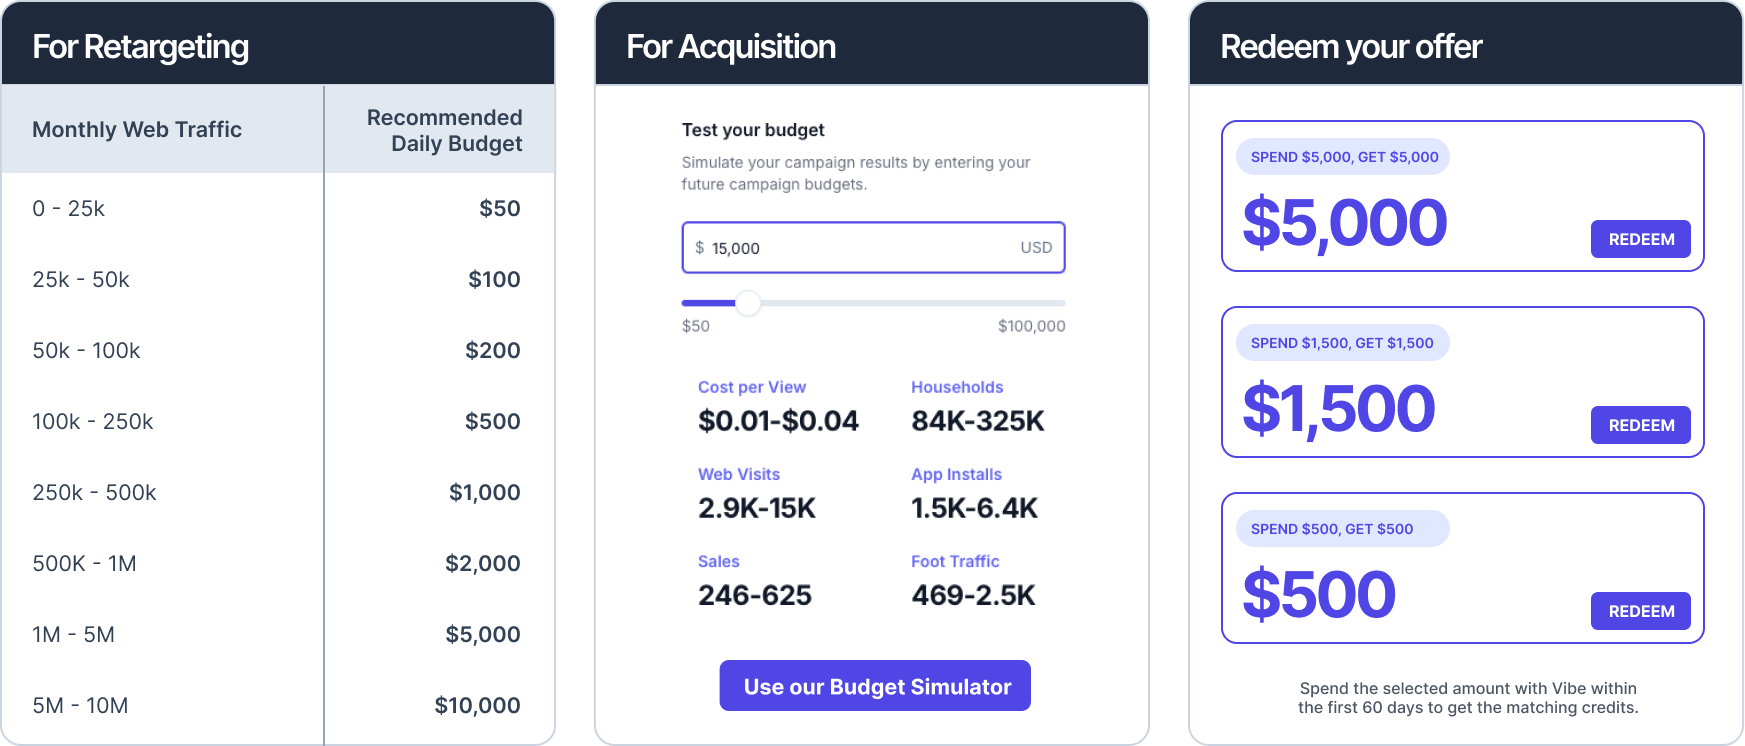Click the For Acquisition panel header
Screen dimensions: 1745x746
pyautogui.click(x=872, y=44)
